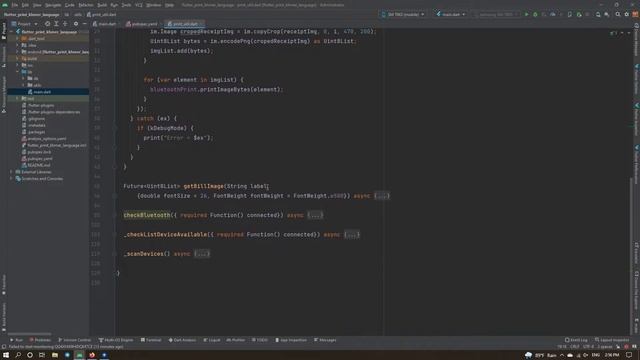The height and width of the screenshot is (360, 640).
Task: Expand the folded _checkListDeviceAvailable body
Action: 352,235
